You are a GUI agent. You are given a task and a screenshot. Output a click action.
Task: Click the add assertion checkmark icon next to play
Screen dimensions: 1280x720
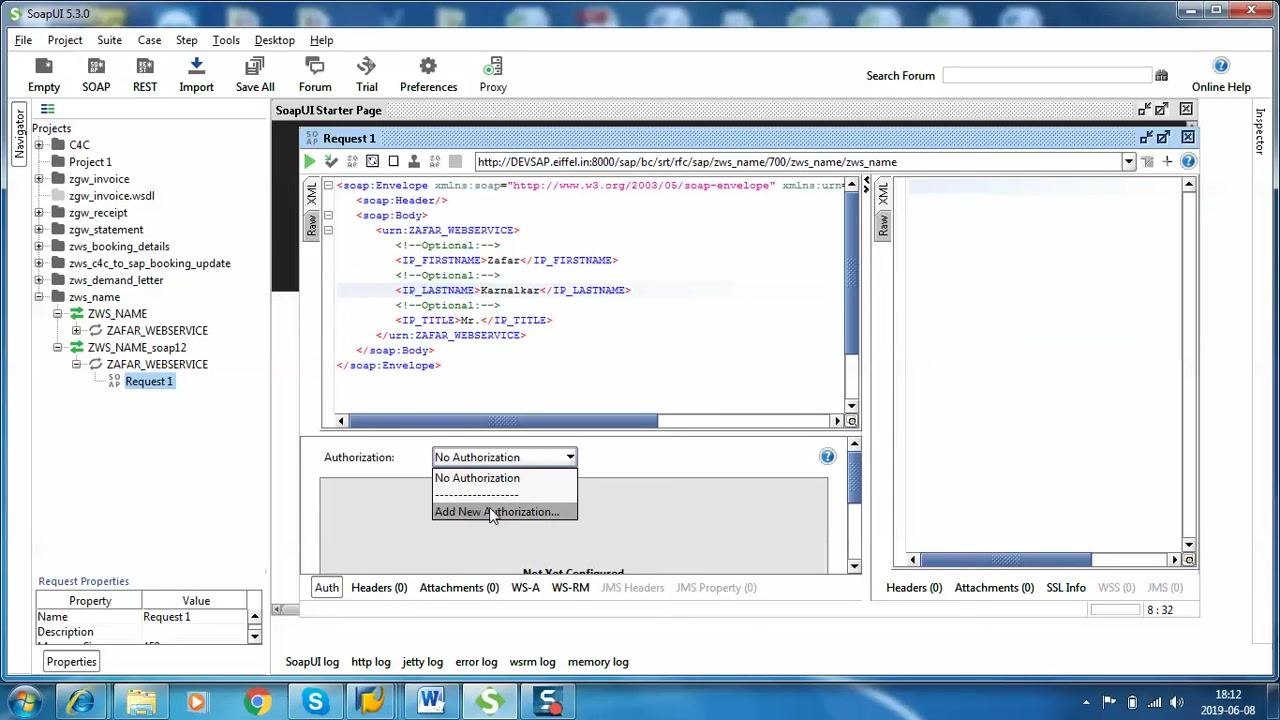[x=331, y=161]
